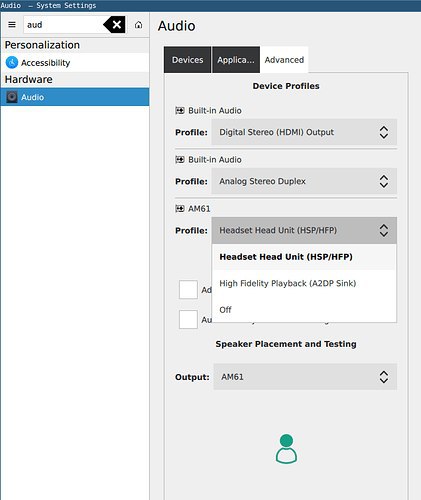Open the Analog Stereo Duplex profile dropdown

(304, 181)
